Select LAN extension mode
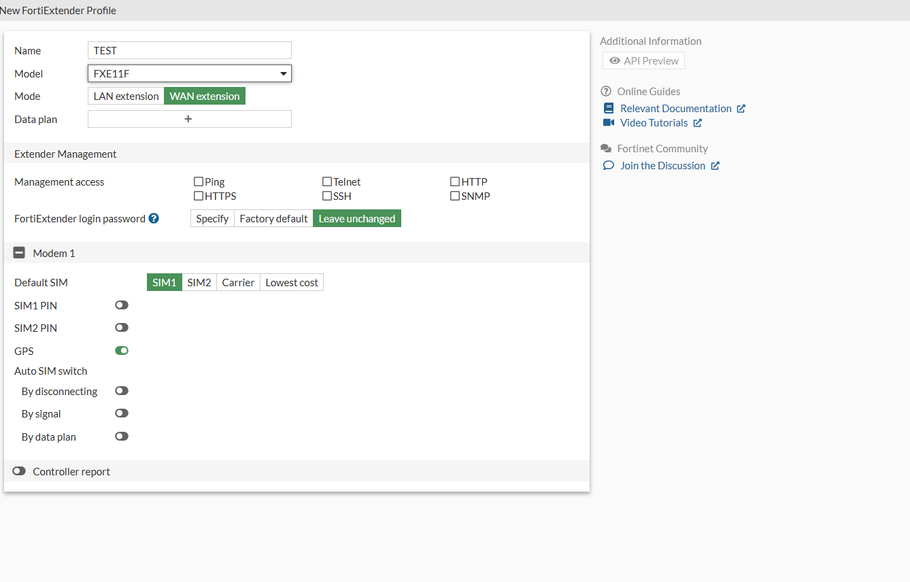 126,96
